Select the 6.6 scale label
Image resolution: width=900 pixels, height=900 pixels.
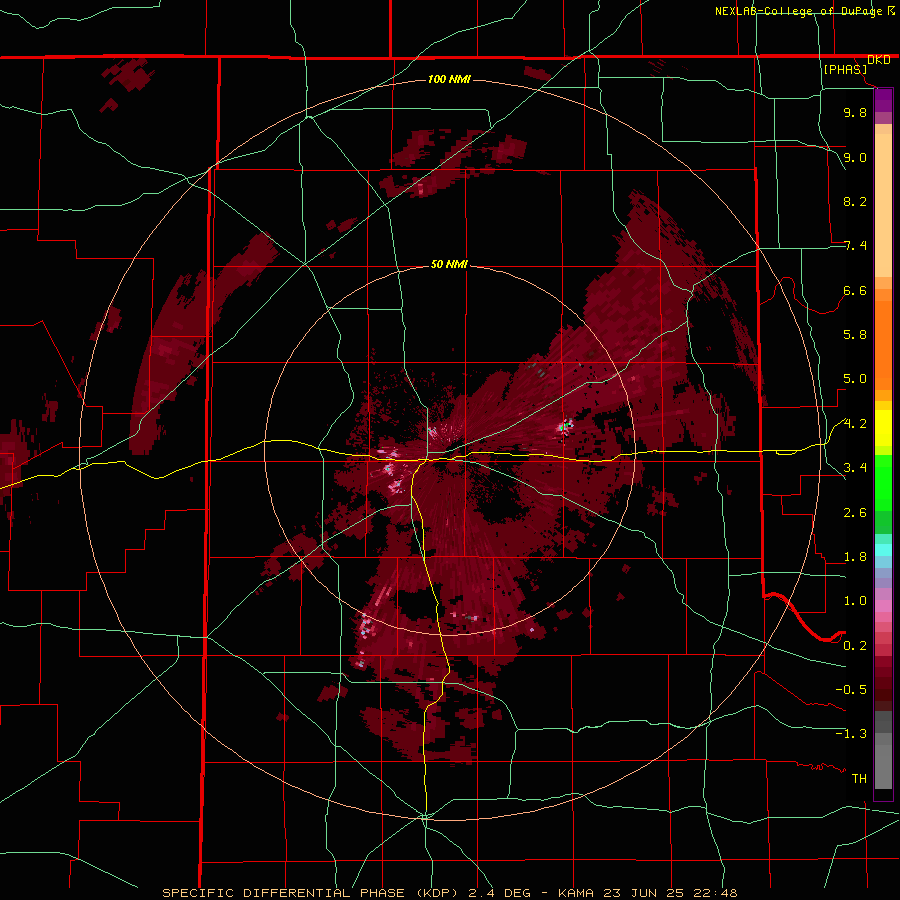[855, 290]
